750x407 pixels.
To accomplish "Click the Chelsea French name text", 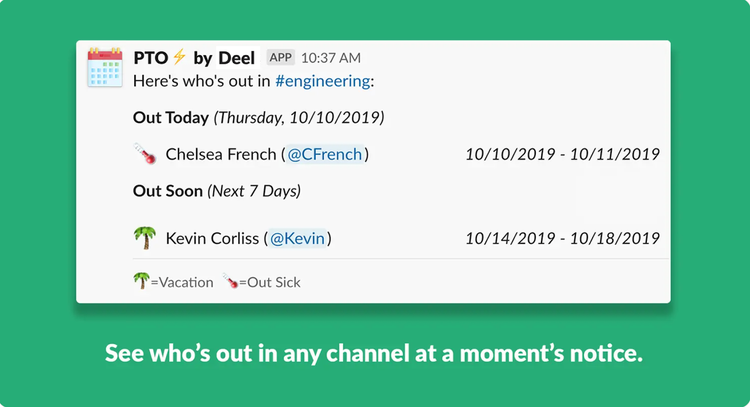I will click(221, 154).
